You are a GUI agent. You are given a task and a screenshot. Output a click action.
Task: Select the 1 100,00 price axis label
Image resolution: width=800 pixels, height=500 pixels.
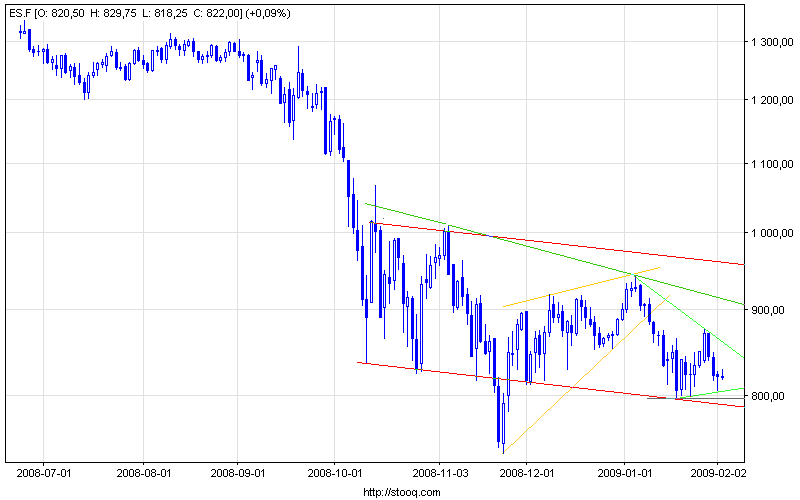772,164
